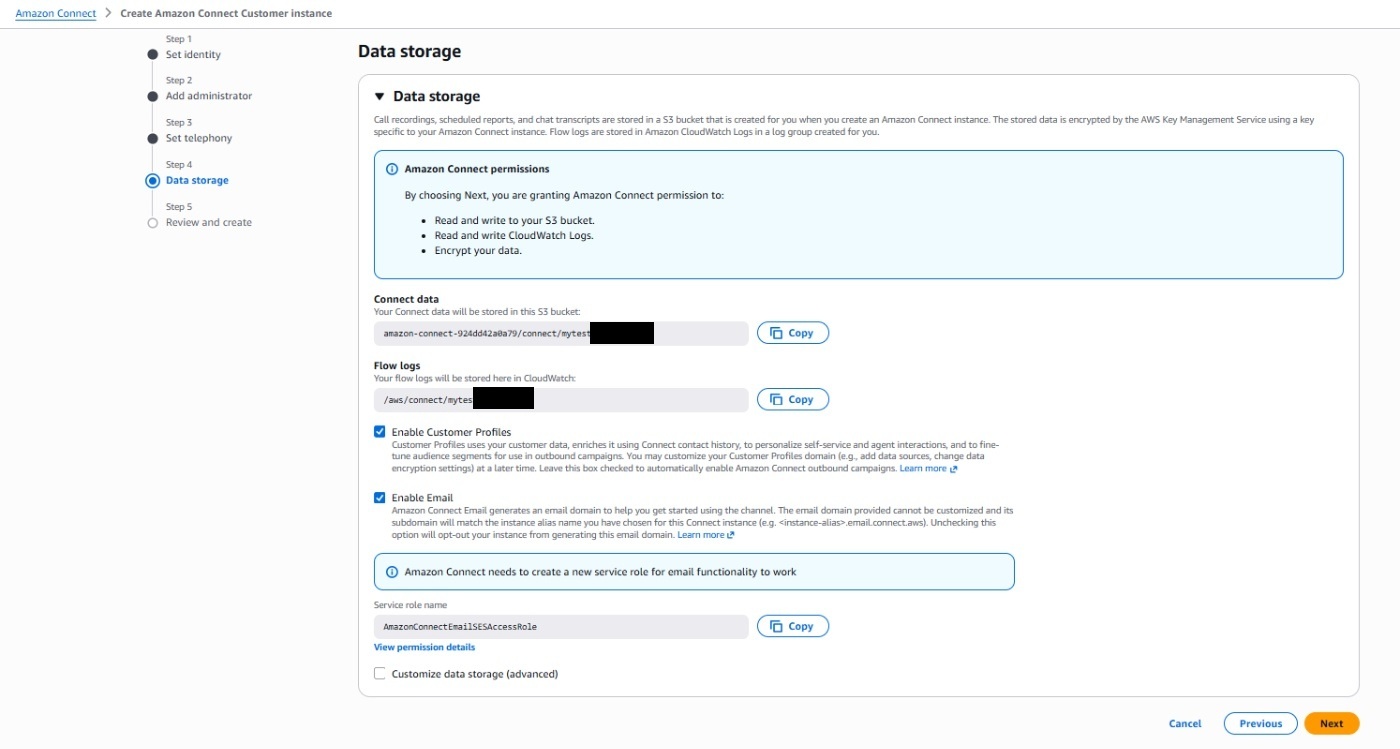The height and width of the screenshot is (749, 1400).
Task: Go to Step 1 Set identity
Action: pyautogui.click(x=193, y=55)
